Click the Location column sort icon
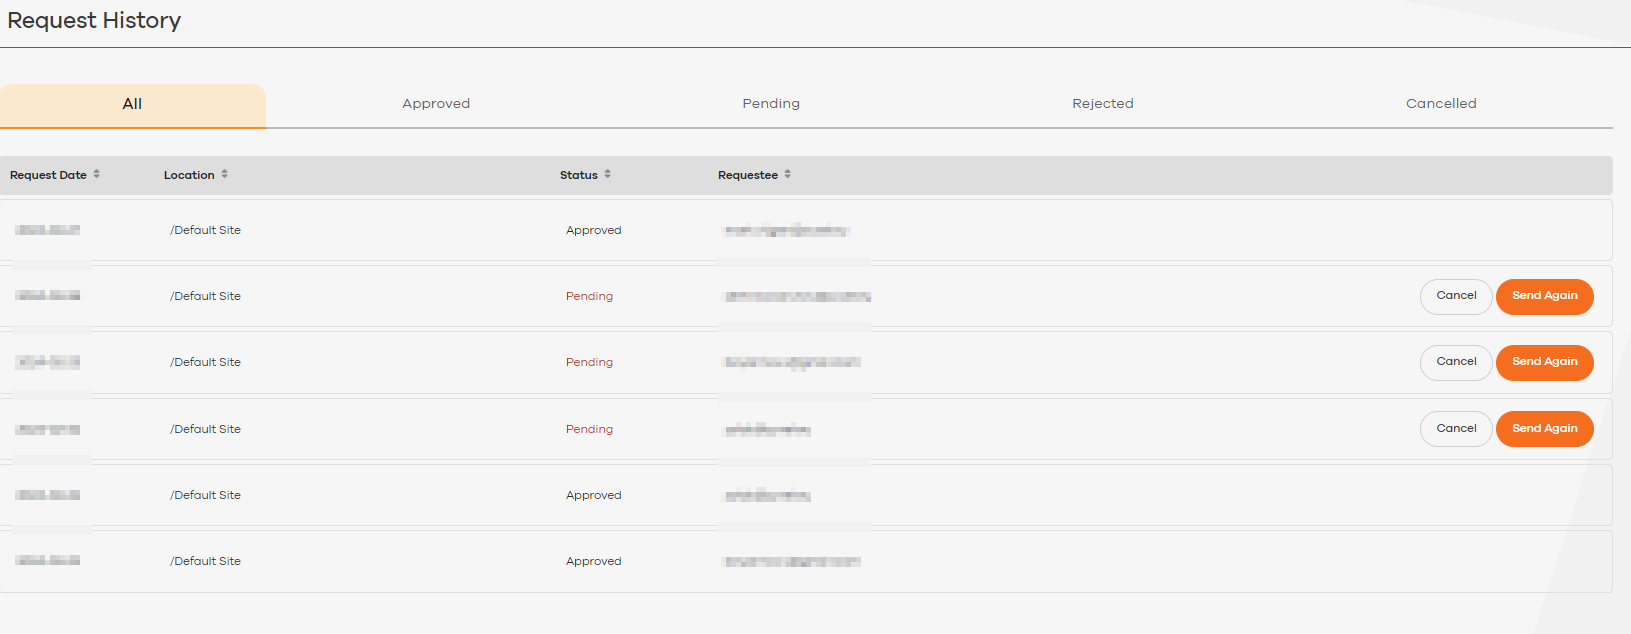This screenshot has height=634, width=1631. point(225,174)
